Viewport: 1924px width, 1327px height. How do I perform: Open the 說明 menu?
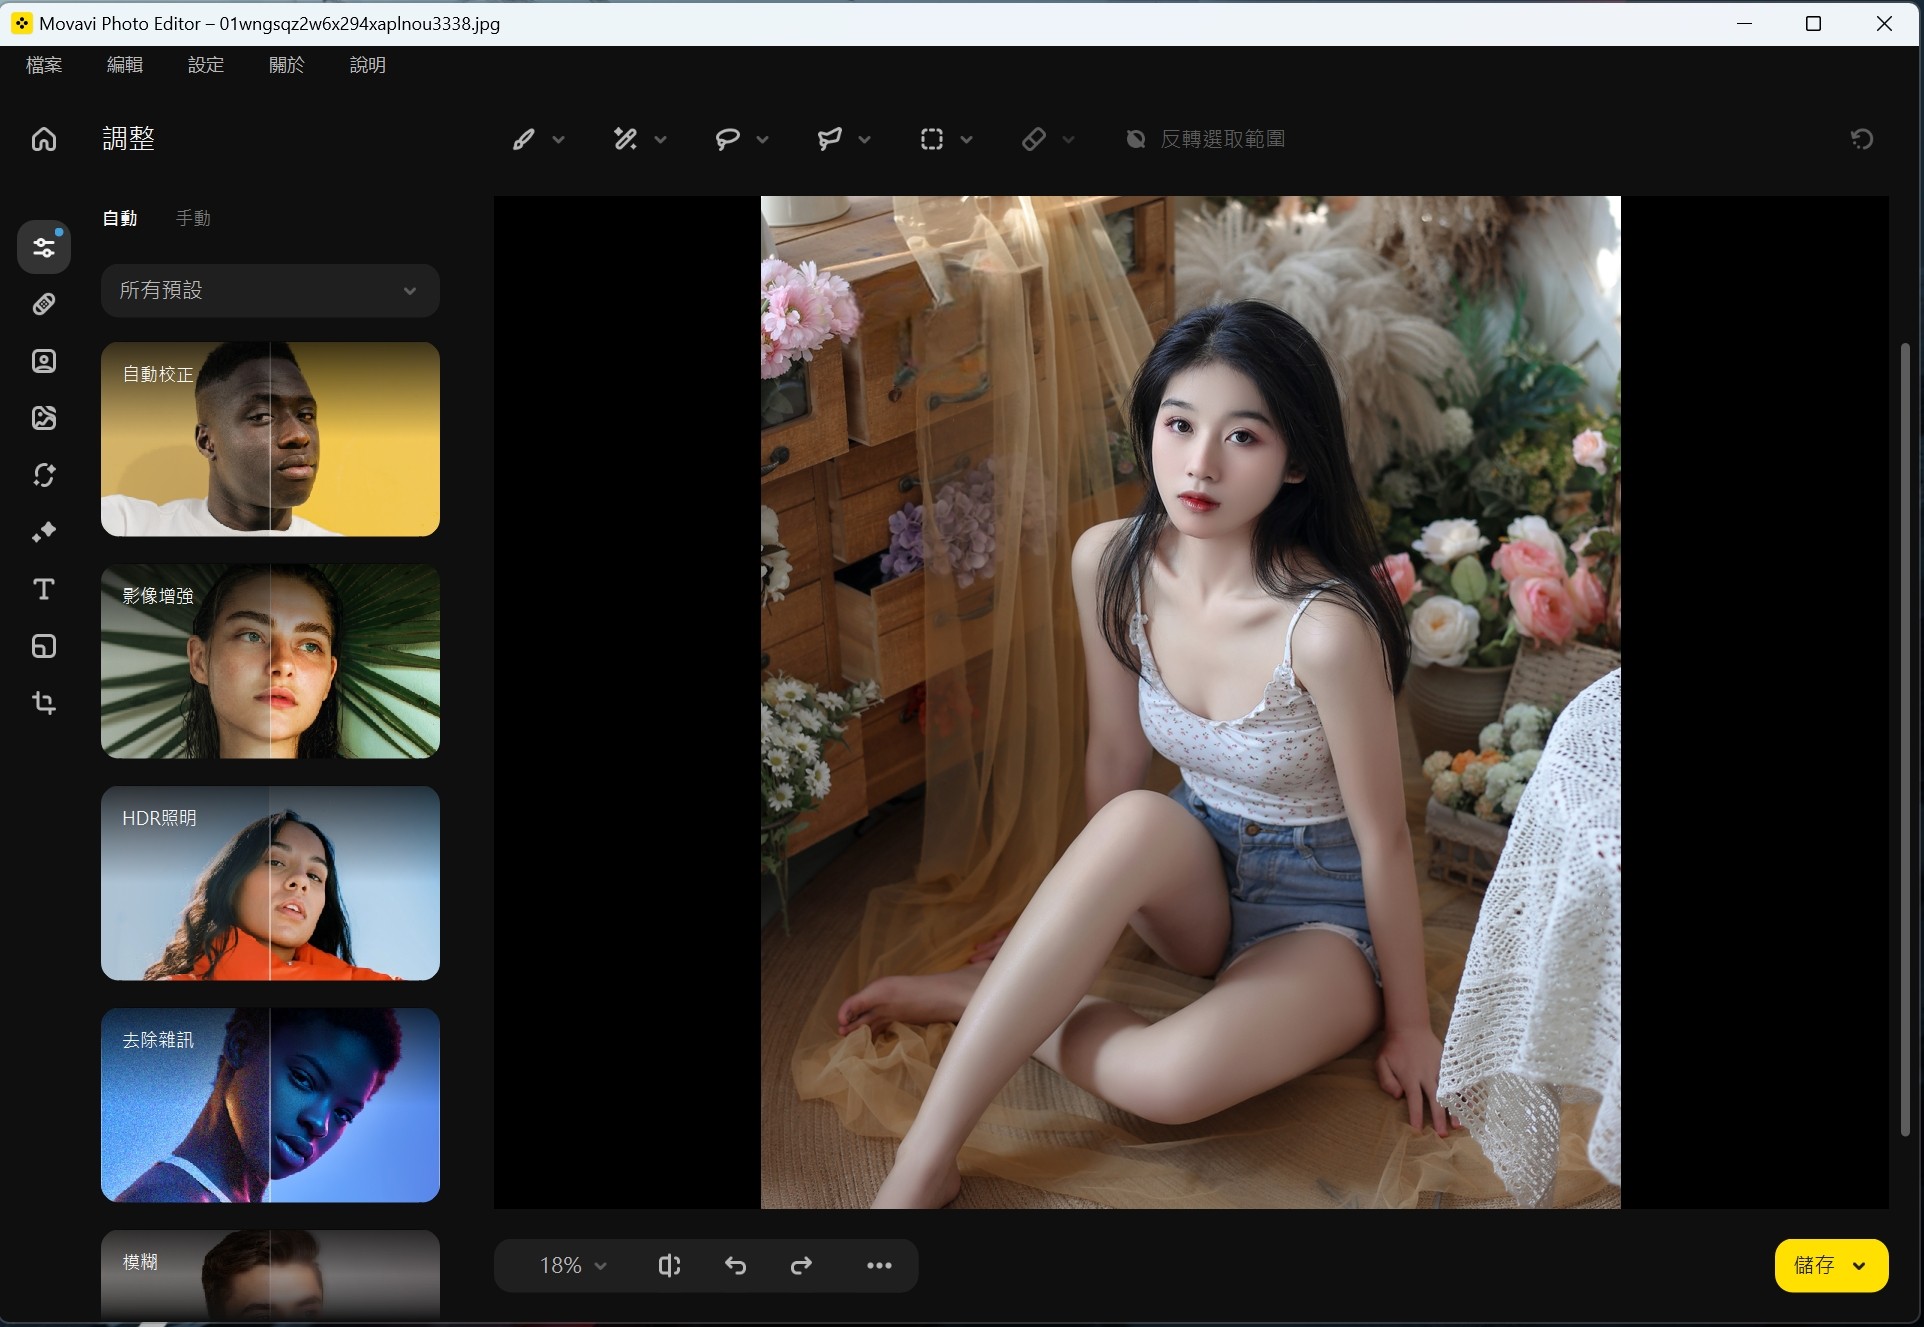pyautogui.click(x=368, y=65)
